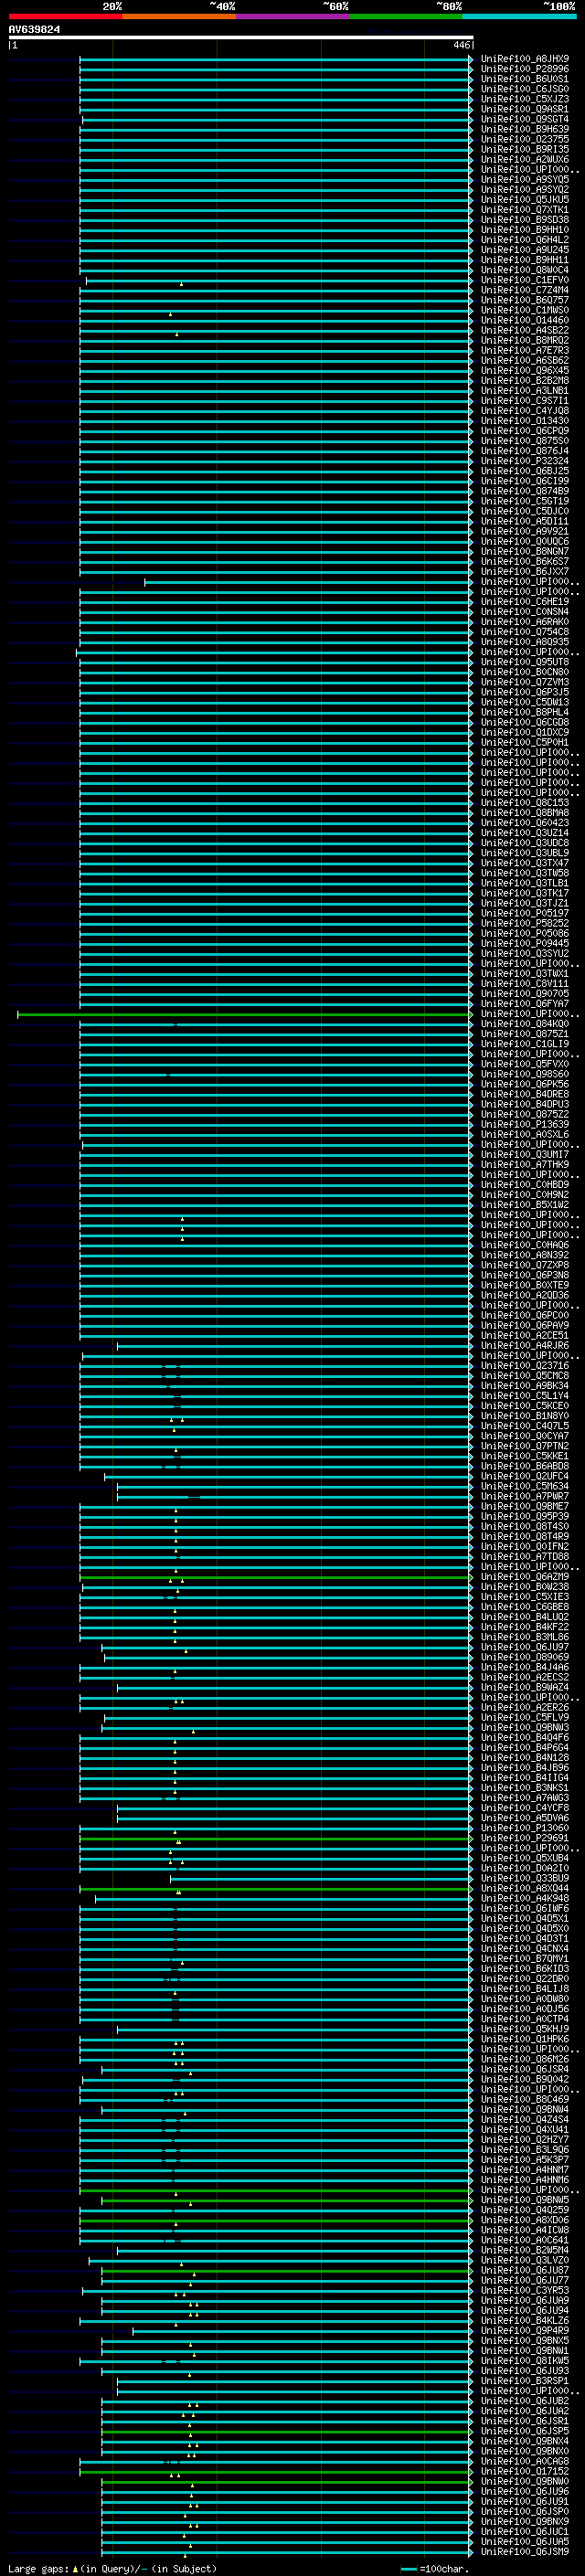Viewport: 585px width, 2576px height.
Task: Select hit UniRef100_A2CE51
Action: point(524,1335)
